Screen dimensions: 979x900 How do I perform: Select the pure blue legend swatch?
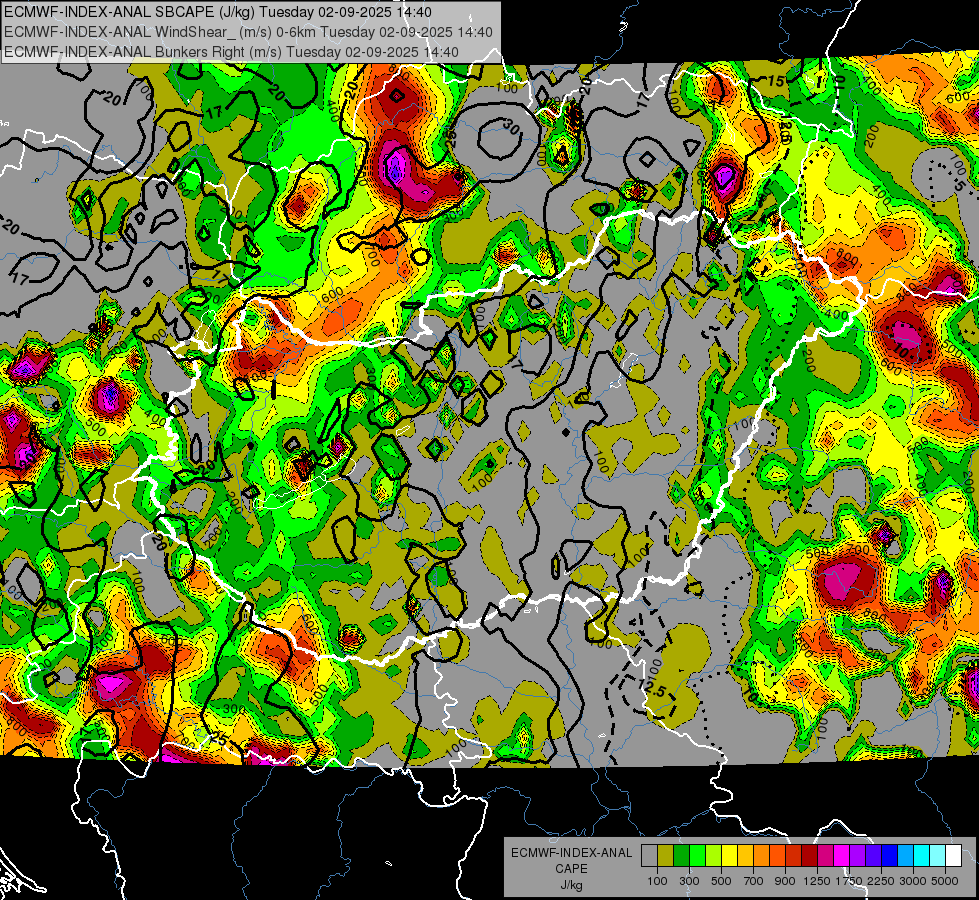[890, 855]
